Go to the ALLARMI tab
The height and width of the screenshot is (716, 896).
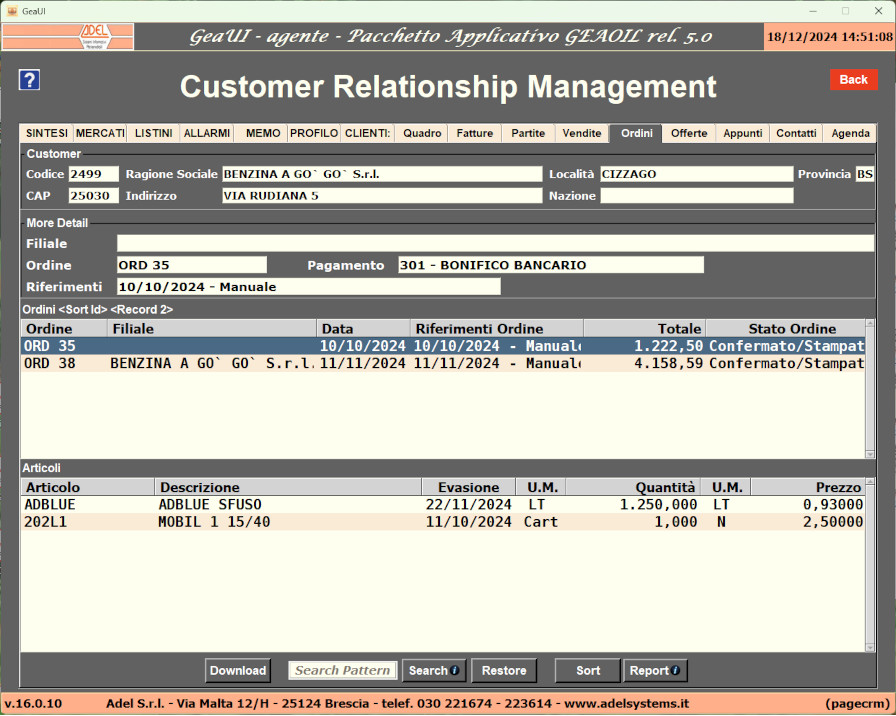(x=206, y=133)
